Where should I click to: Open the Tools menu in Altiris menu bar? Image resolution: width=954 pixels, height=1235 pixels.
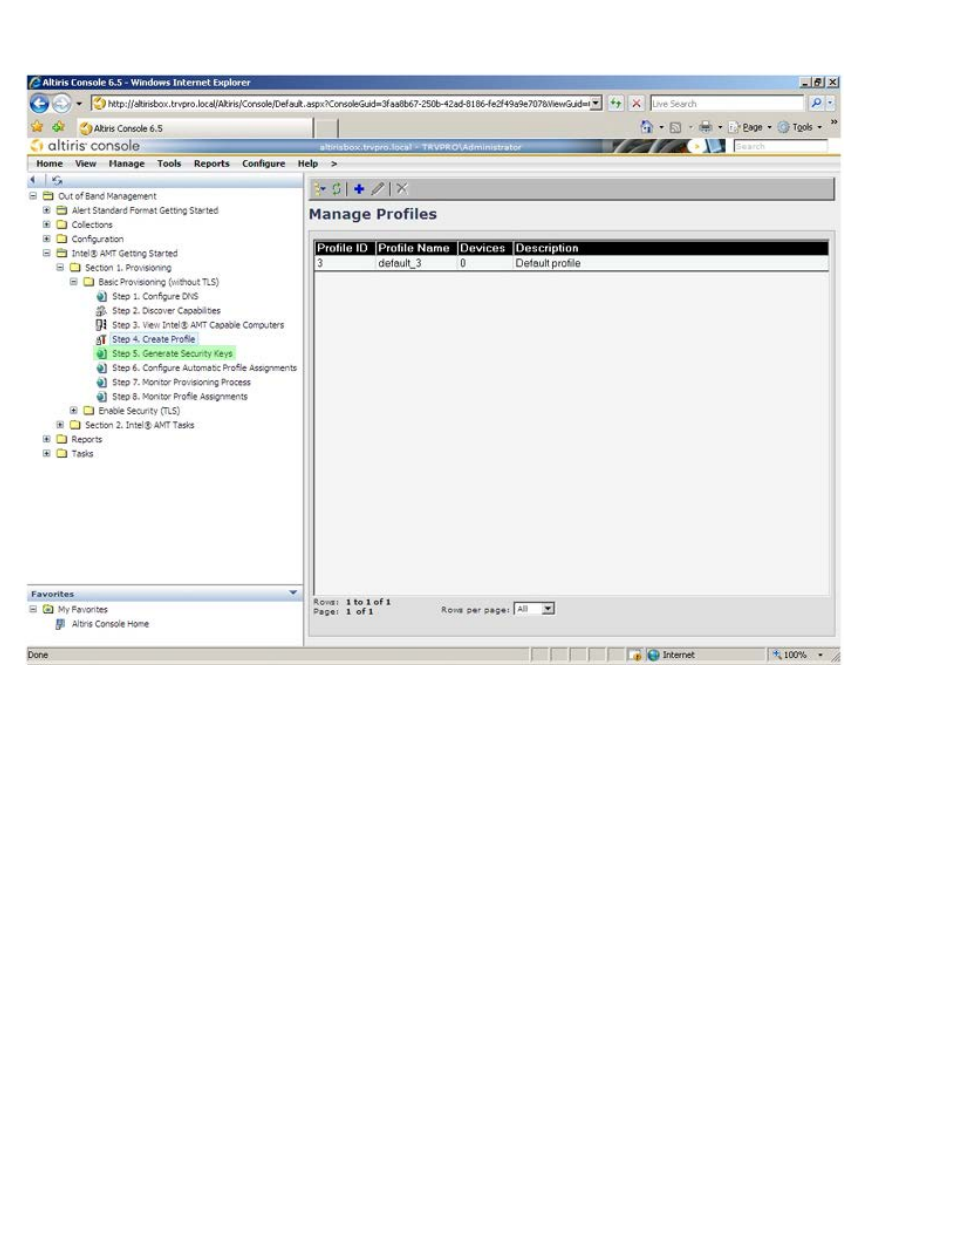(169, 164)
